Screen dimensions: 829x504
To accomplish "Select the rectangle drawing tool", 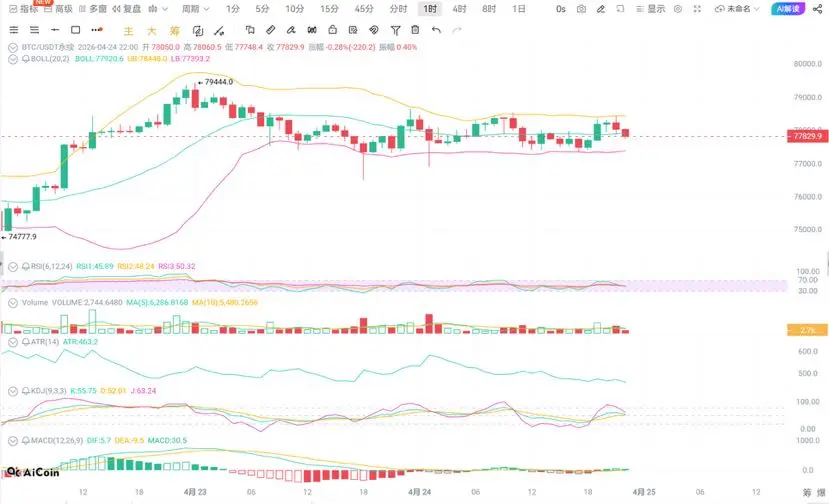I will click(76, 30).
